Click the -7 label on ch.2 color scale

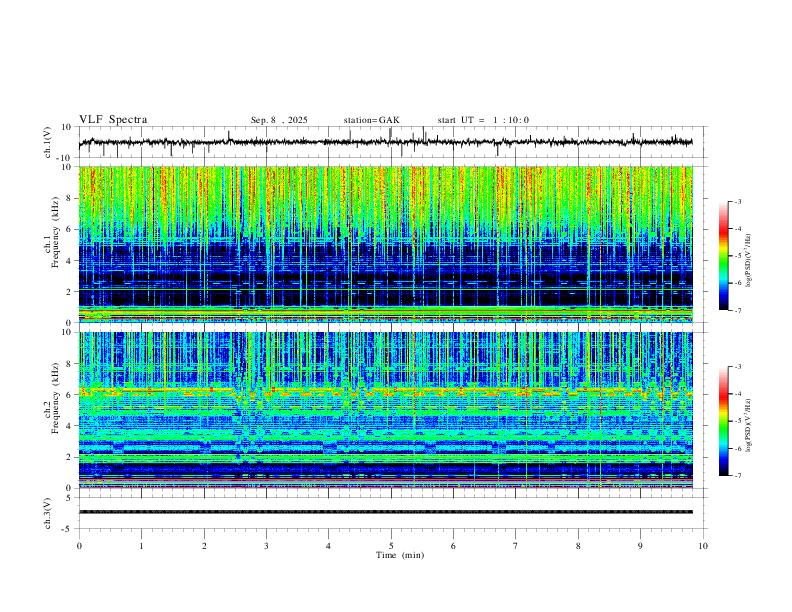coord(737,475)
